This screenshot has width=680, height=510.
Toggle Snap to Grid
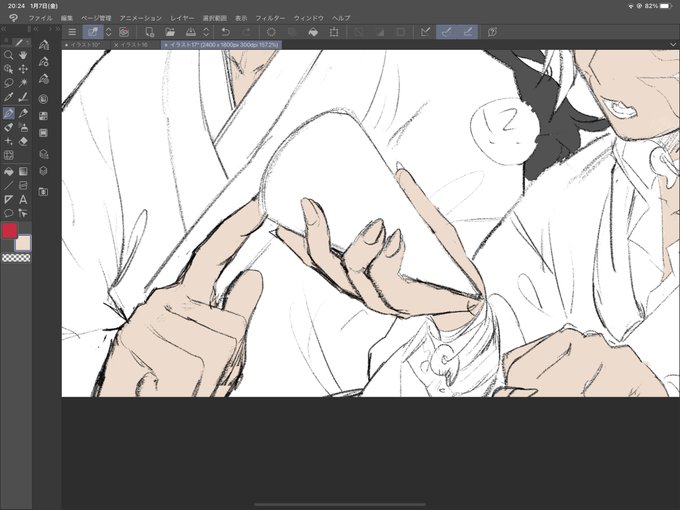coord(468,32)
